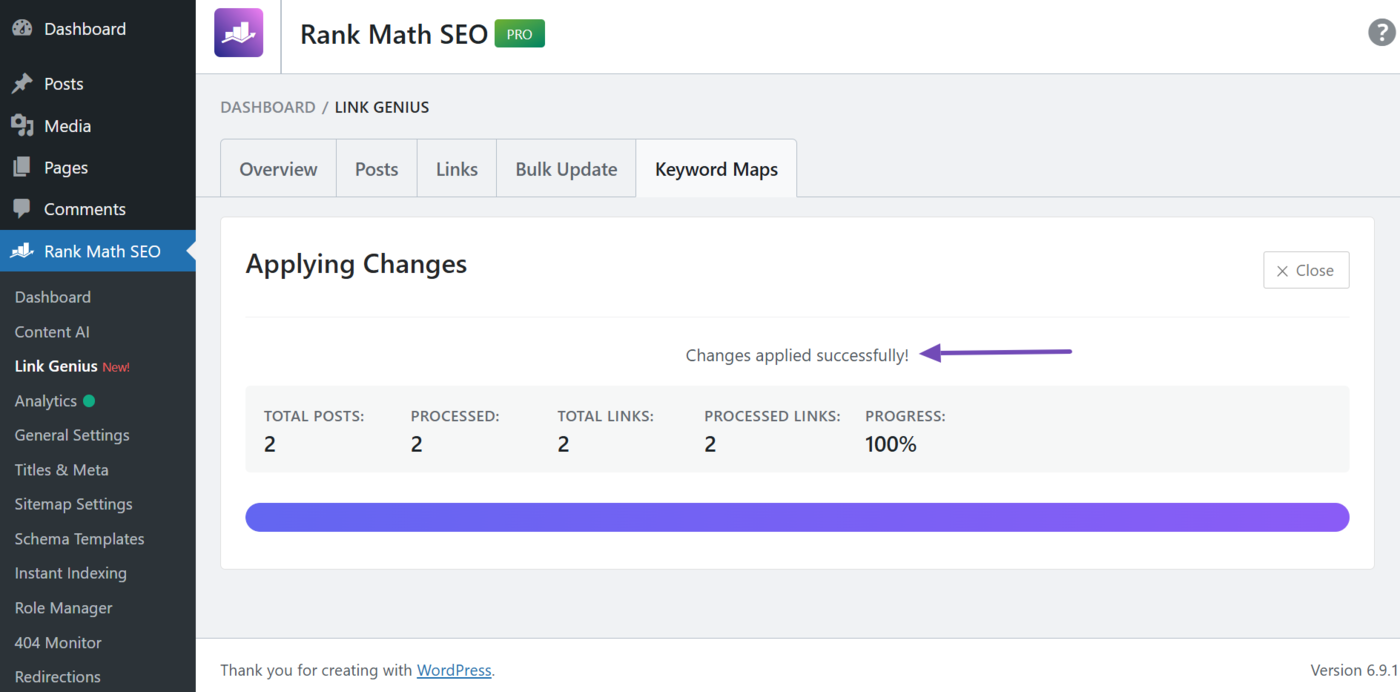
Task: Click the Rank Math SEO sidebar icon
Action: 22,251
